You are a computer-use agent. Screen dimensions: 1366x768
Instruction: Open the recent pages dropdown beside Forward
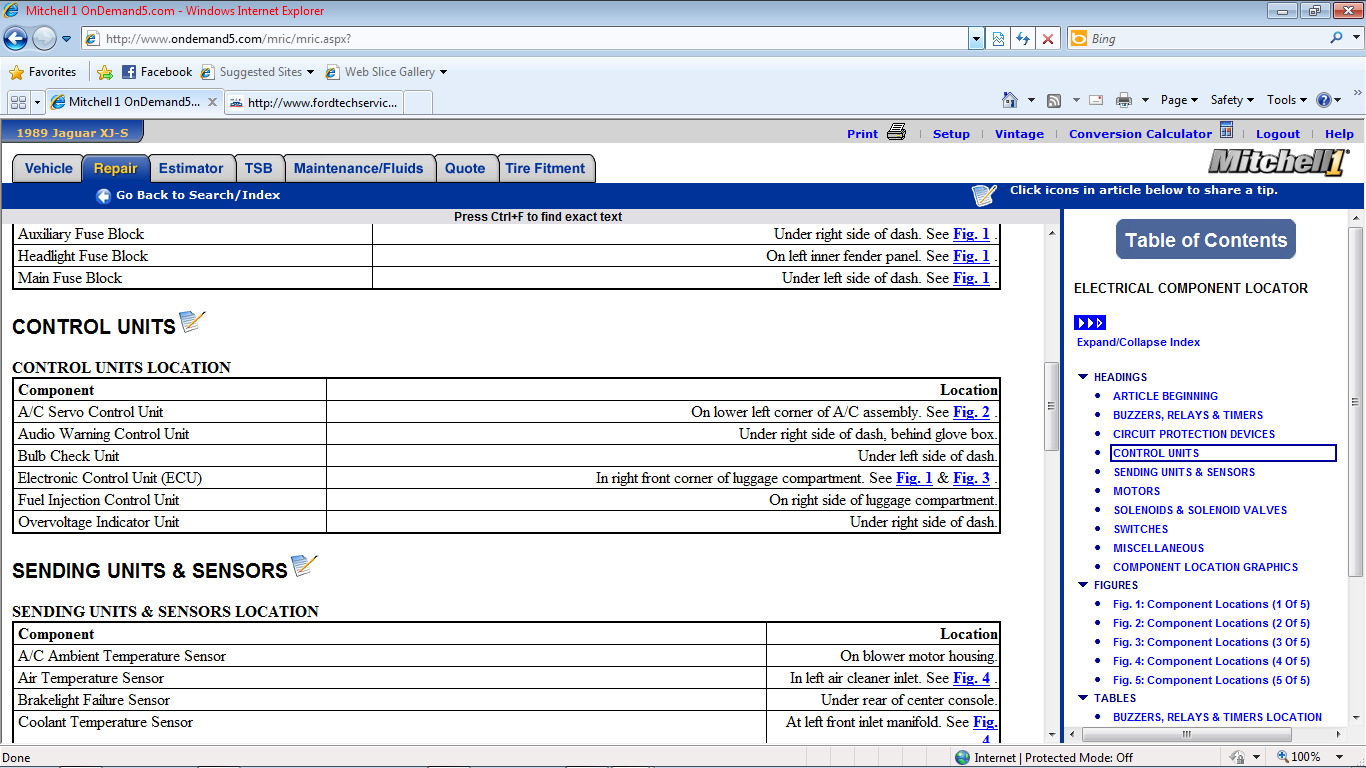[x=67, y=39]
